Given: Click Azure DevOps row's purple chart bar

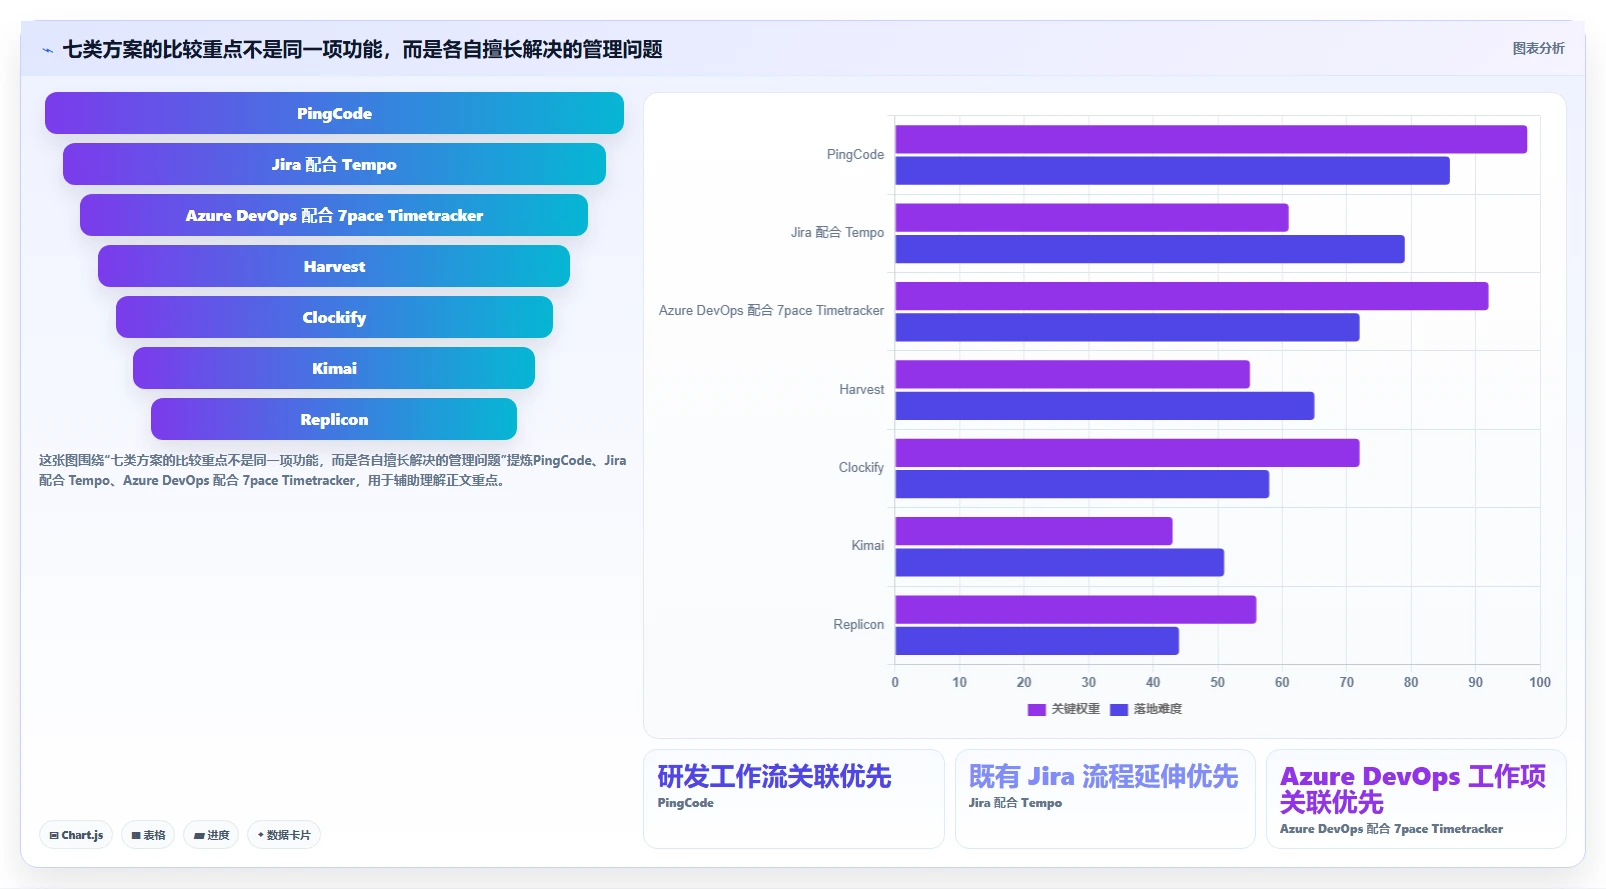Looking at the screenshot, I should click(x=1192, y=296).
